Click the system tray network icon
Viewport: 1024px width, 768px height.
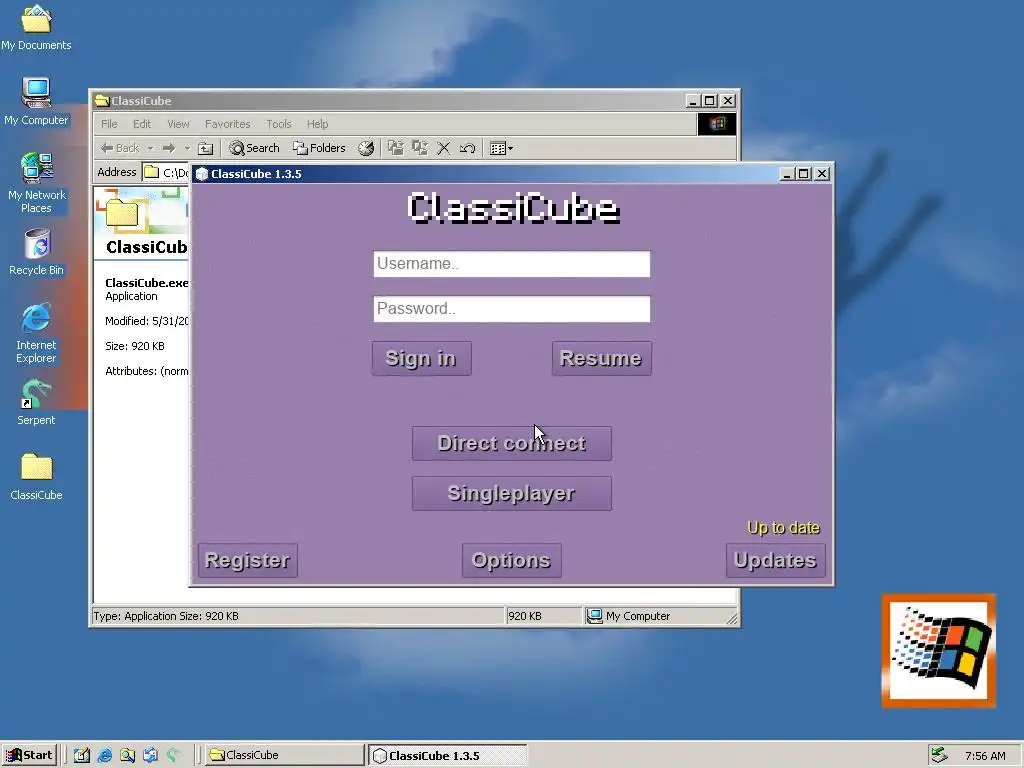(939, 755)
